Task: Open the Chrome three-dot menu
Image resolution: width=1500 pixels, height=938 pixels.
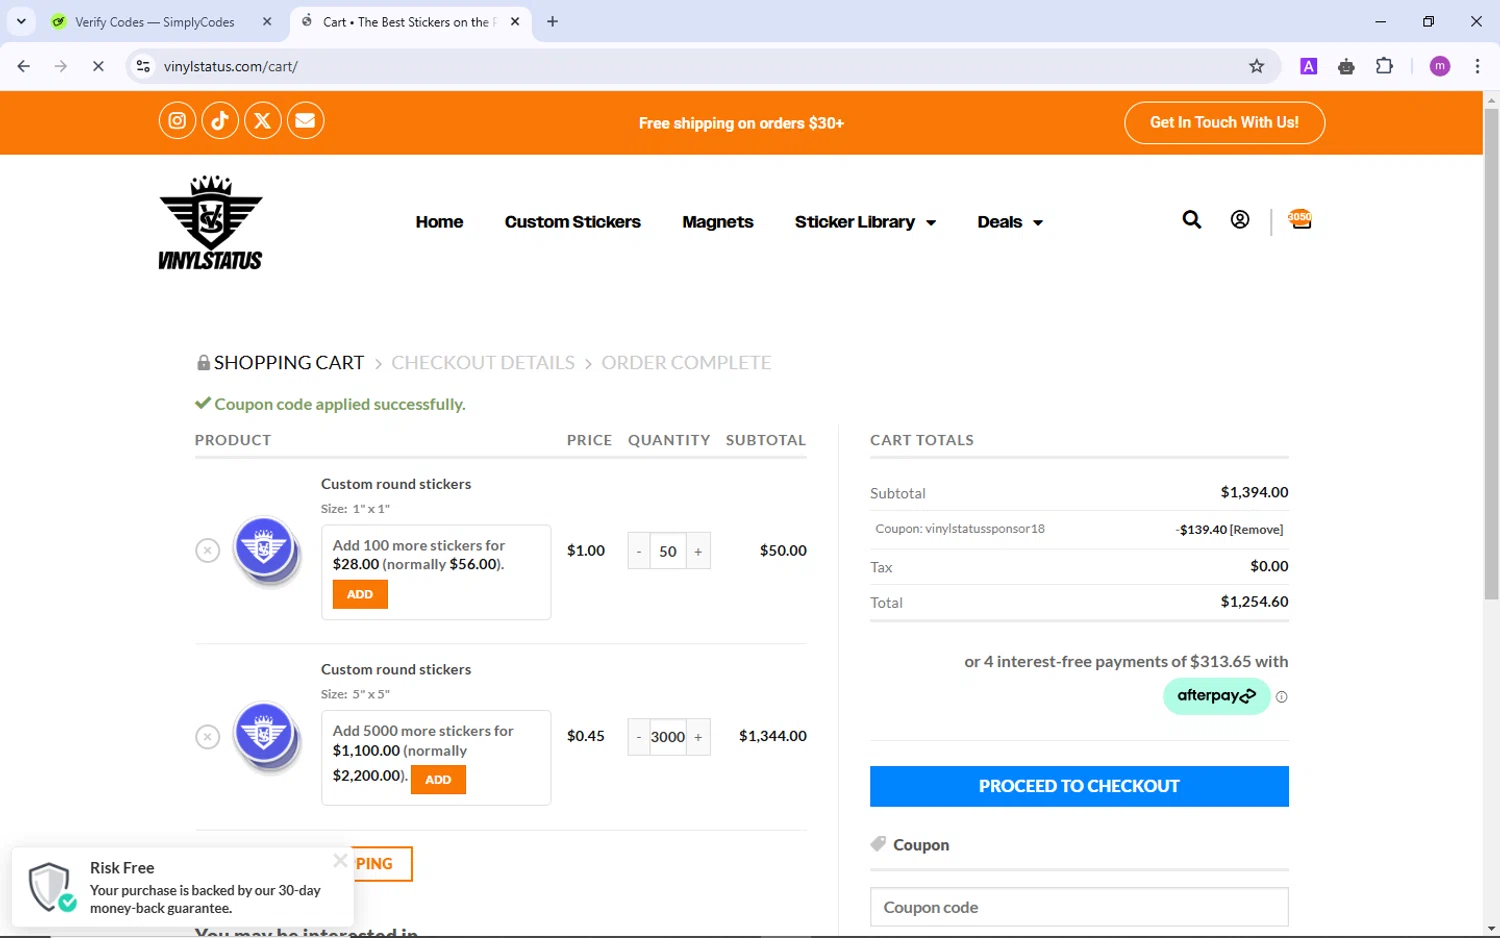Action: tap(1477, 66)
